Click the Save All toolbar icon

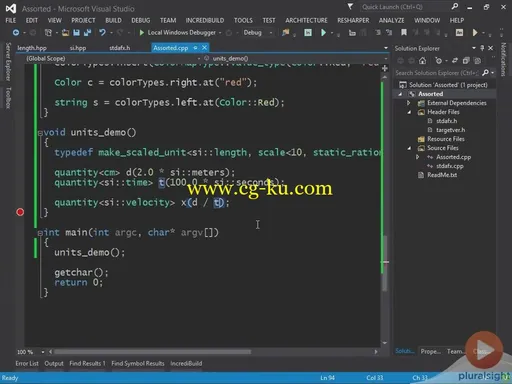click(87, 32)
